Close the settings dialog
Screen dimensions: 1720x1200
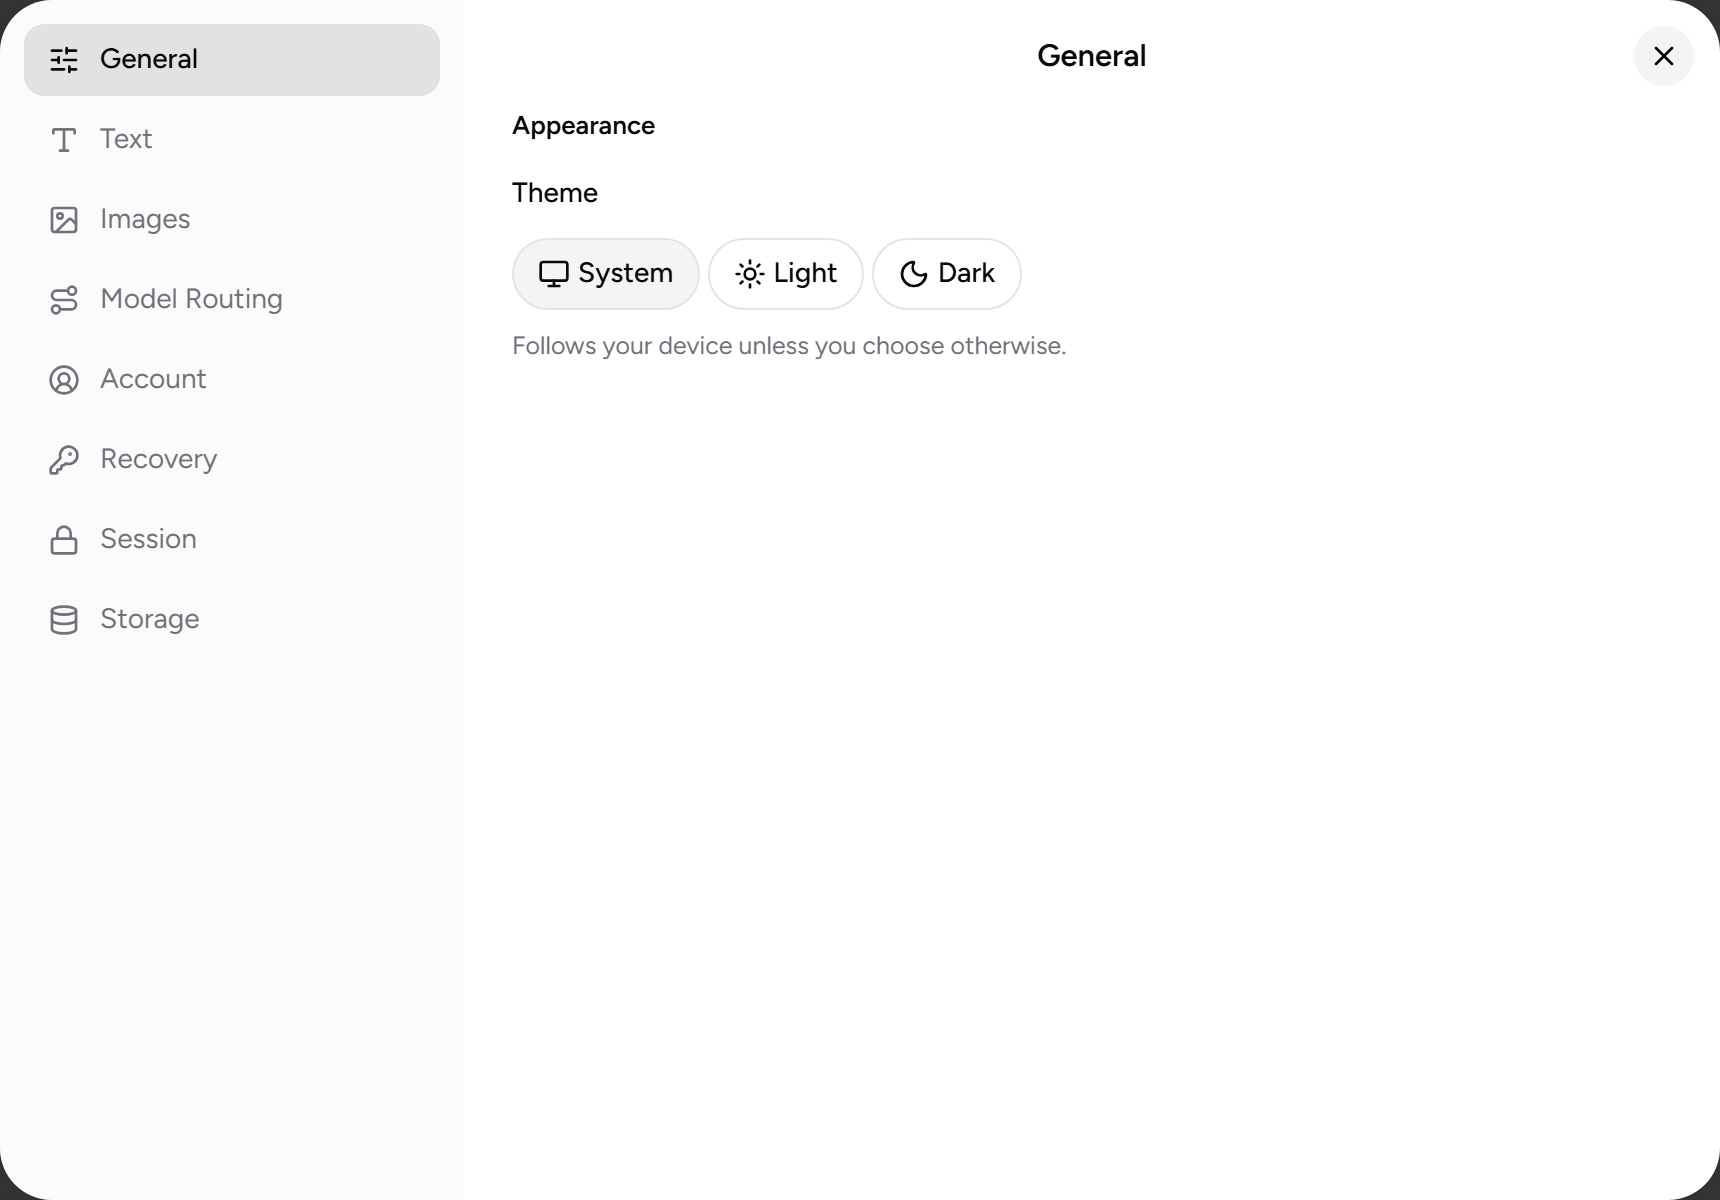click(1663, 56)
